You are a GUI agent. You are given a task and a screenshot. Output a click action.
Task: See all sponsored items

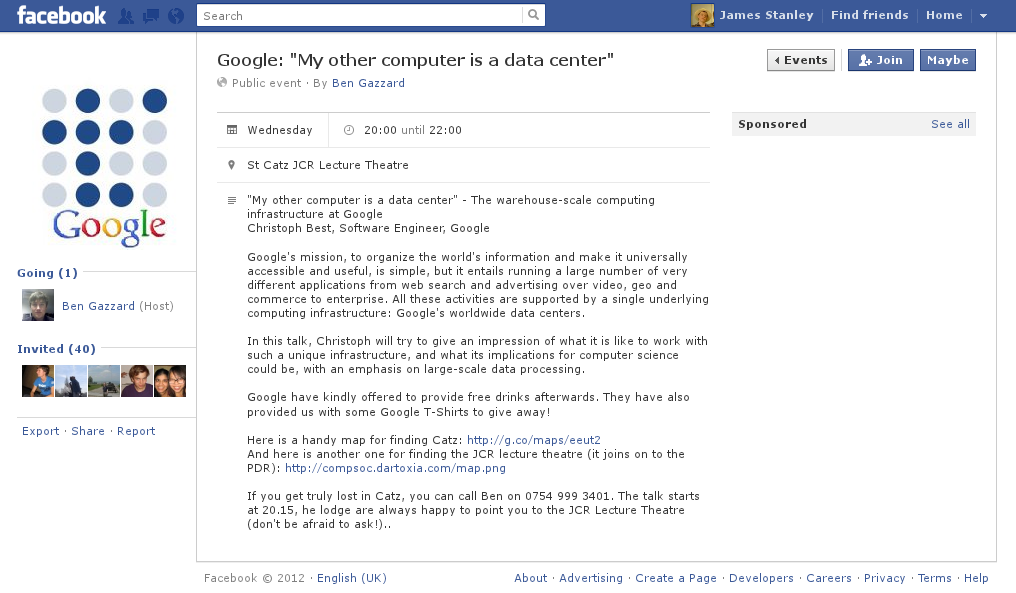950,125
